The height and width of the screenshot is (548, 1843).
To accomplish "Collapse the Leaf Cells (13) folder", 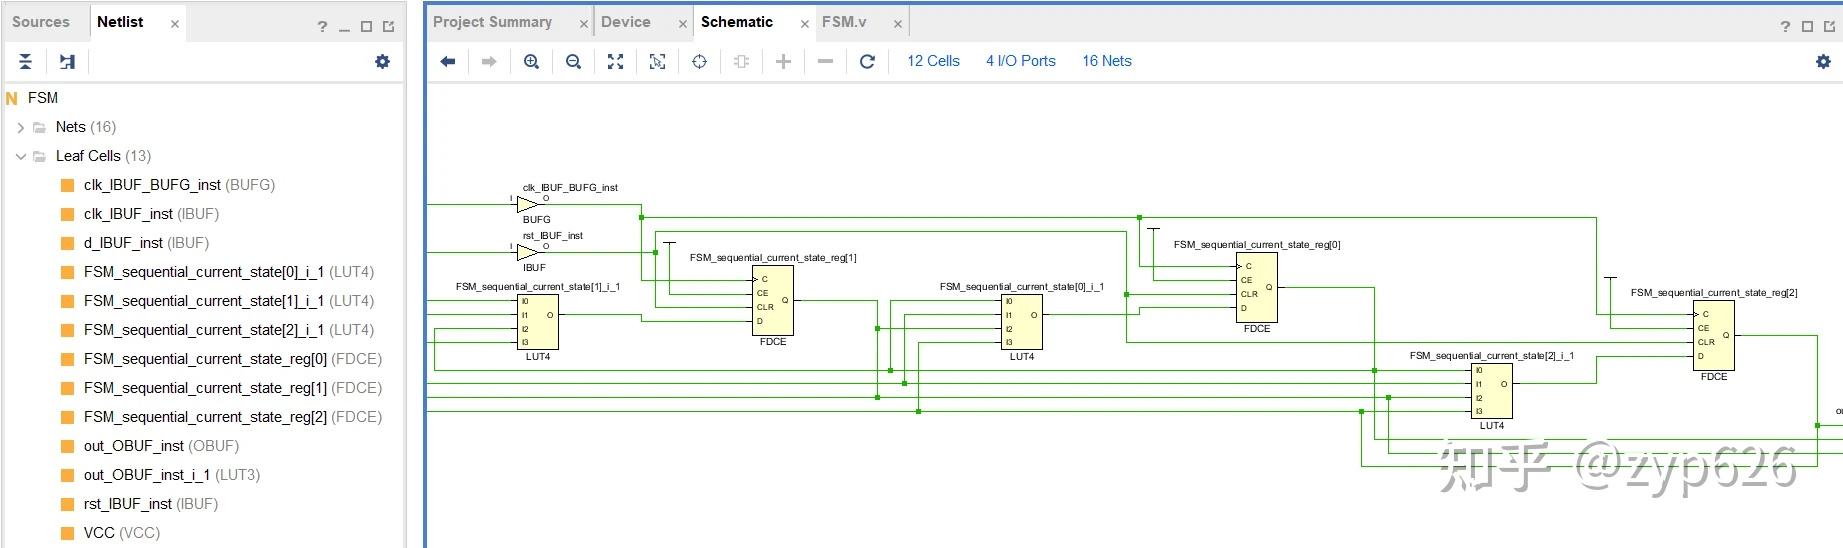I will [x=21, y=157].
